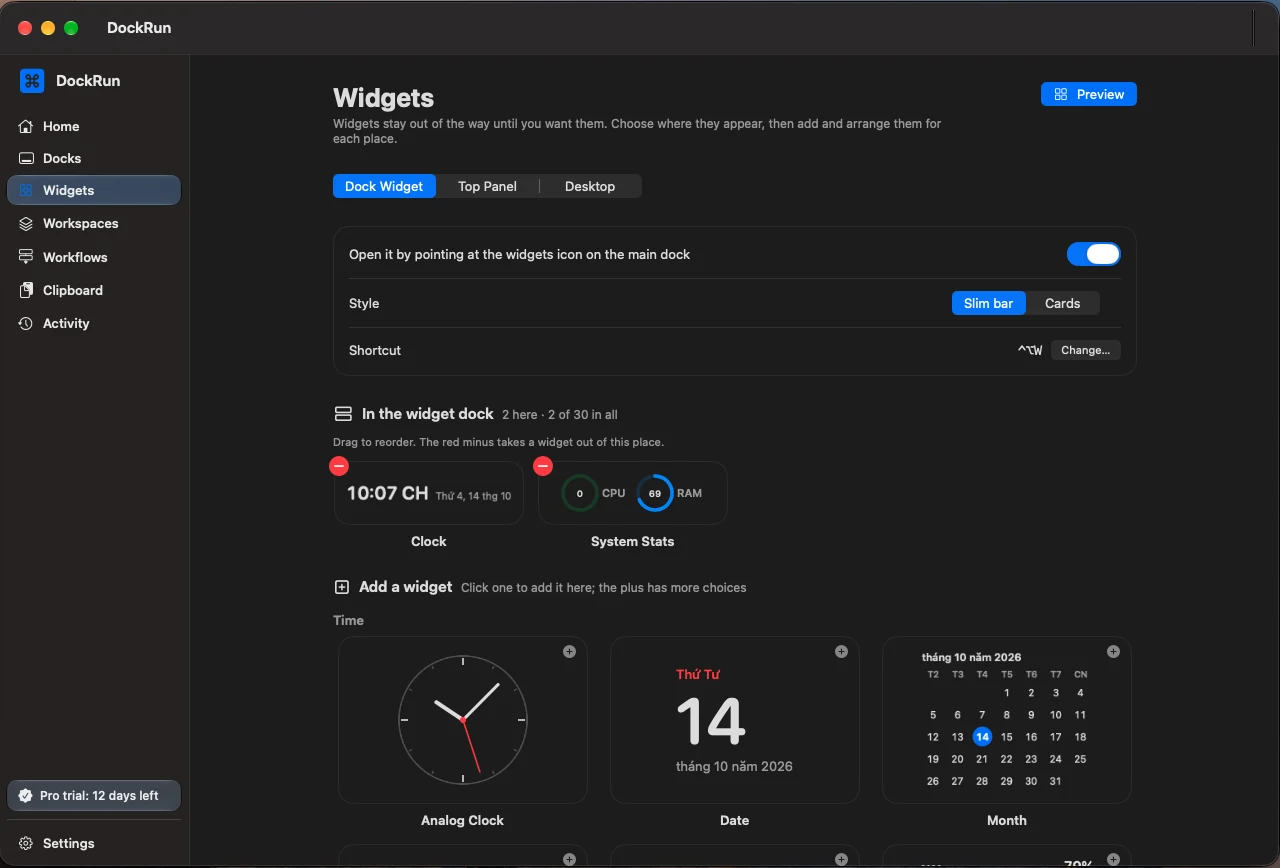Click the Workspaces layers icon
The height and width of the screenshot is (868, 1280).
coord(26,224)
